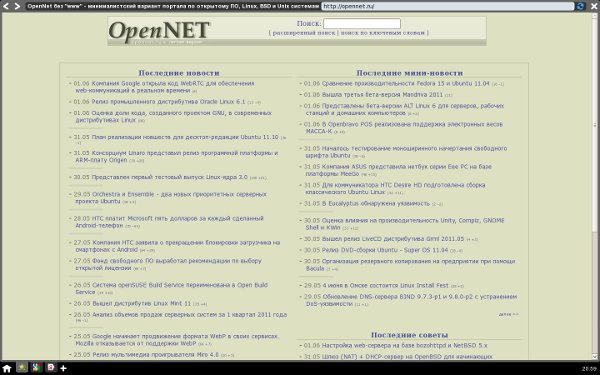Open the расширенный поиск link
The height and width of the screenshot is (375, 600).
(x=304, y=33)
